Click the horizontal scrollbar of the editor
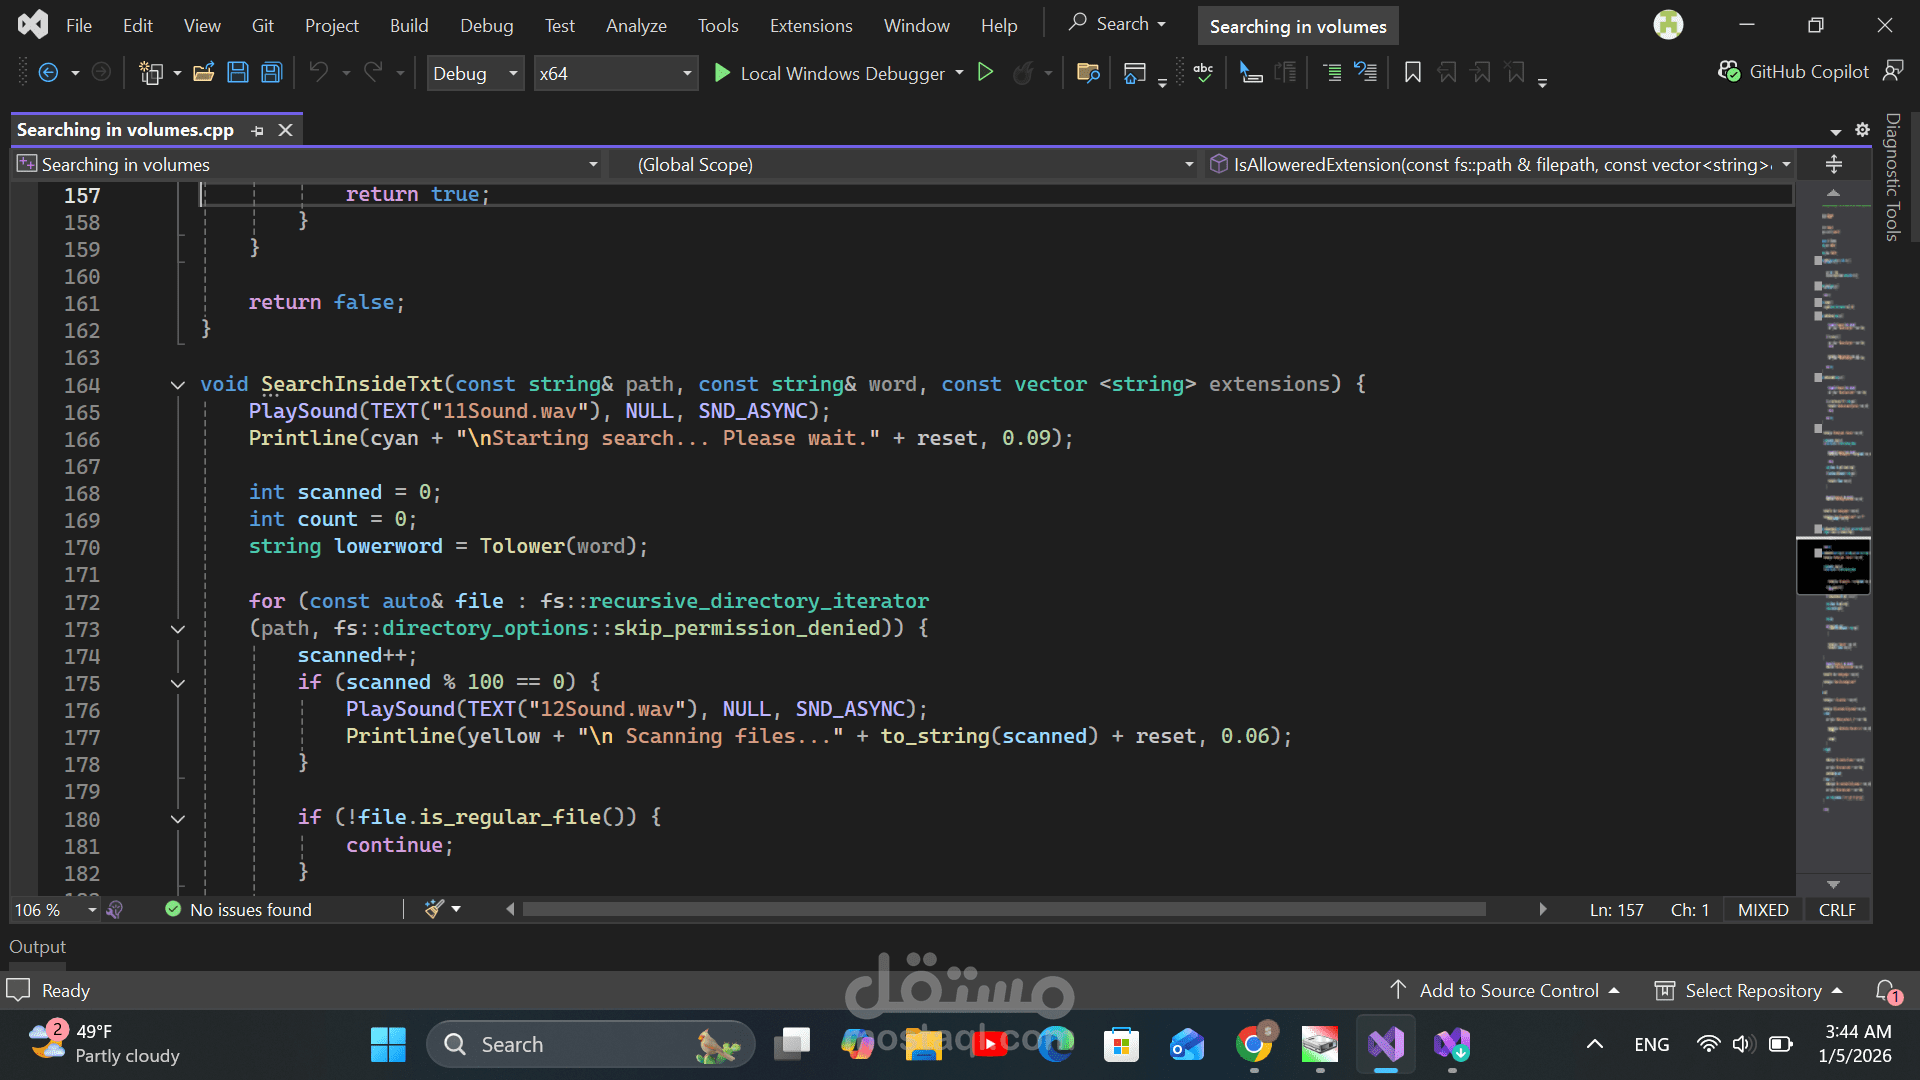The width and height of the screenshot is (1920, 1080). 1002,909
